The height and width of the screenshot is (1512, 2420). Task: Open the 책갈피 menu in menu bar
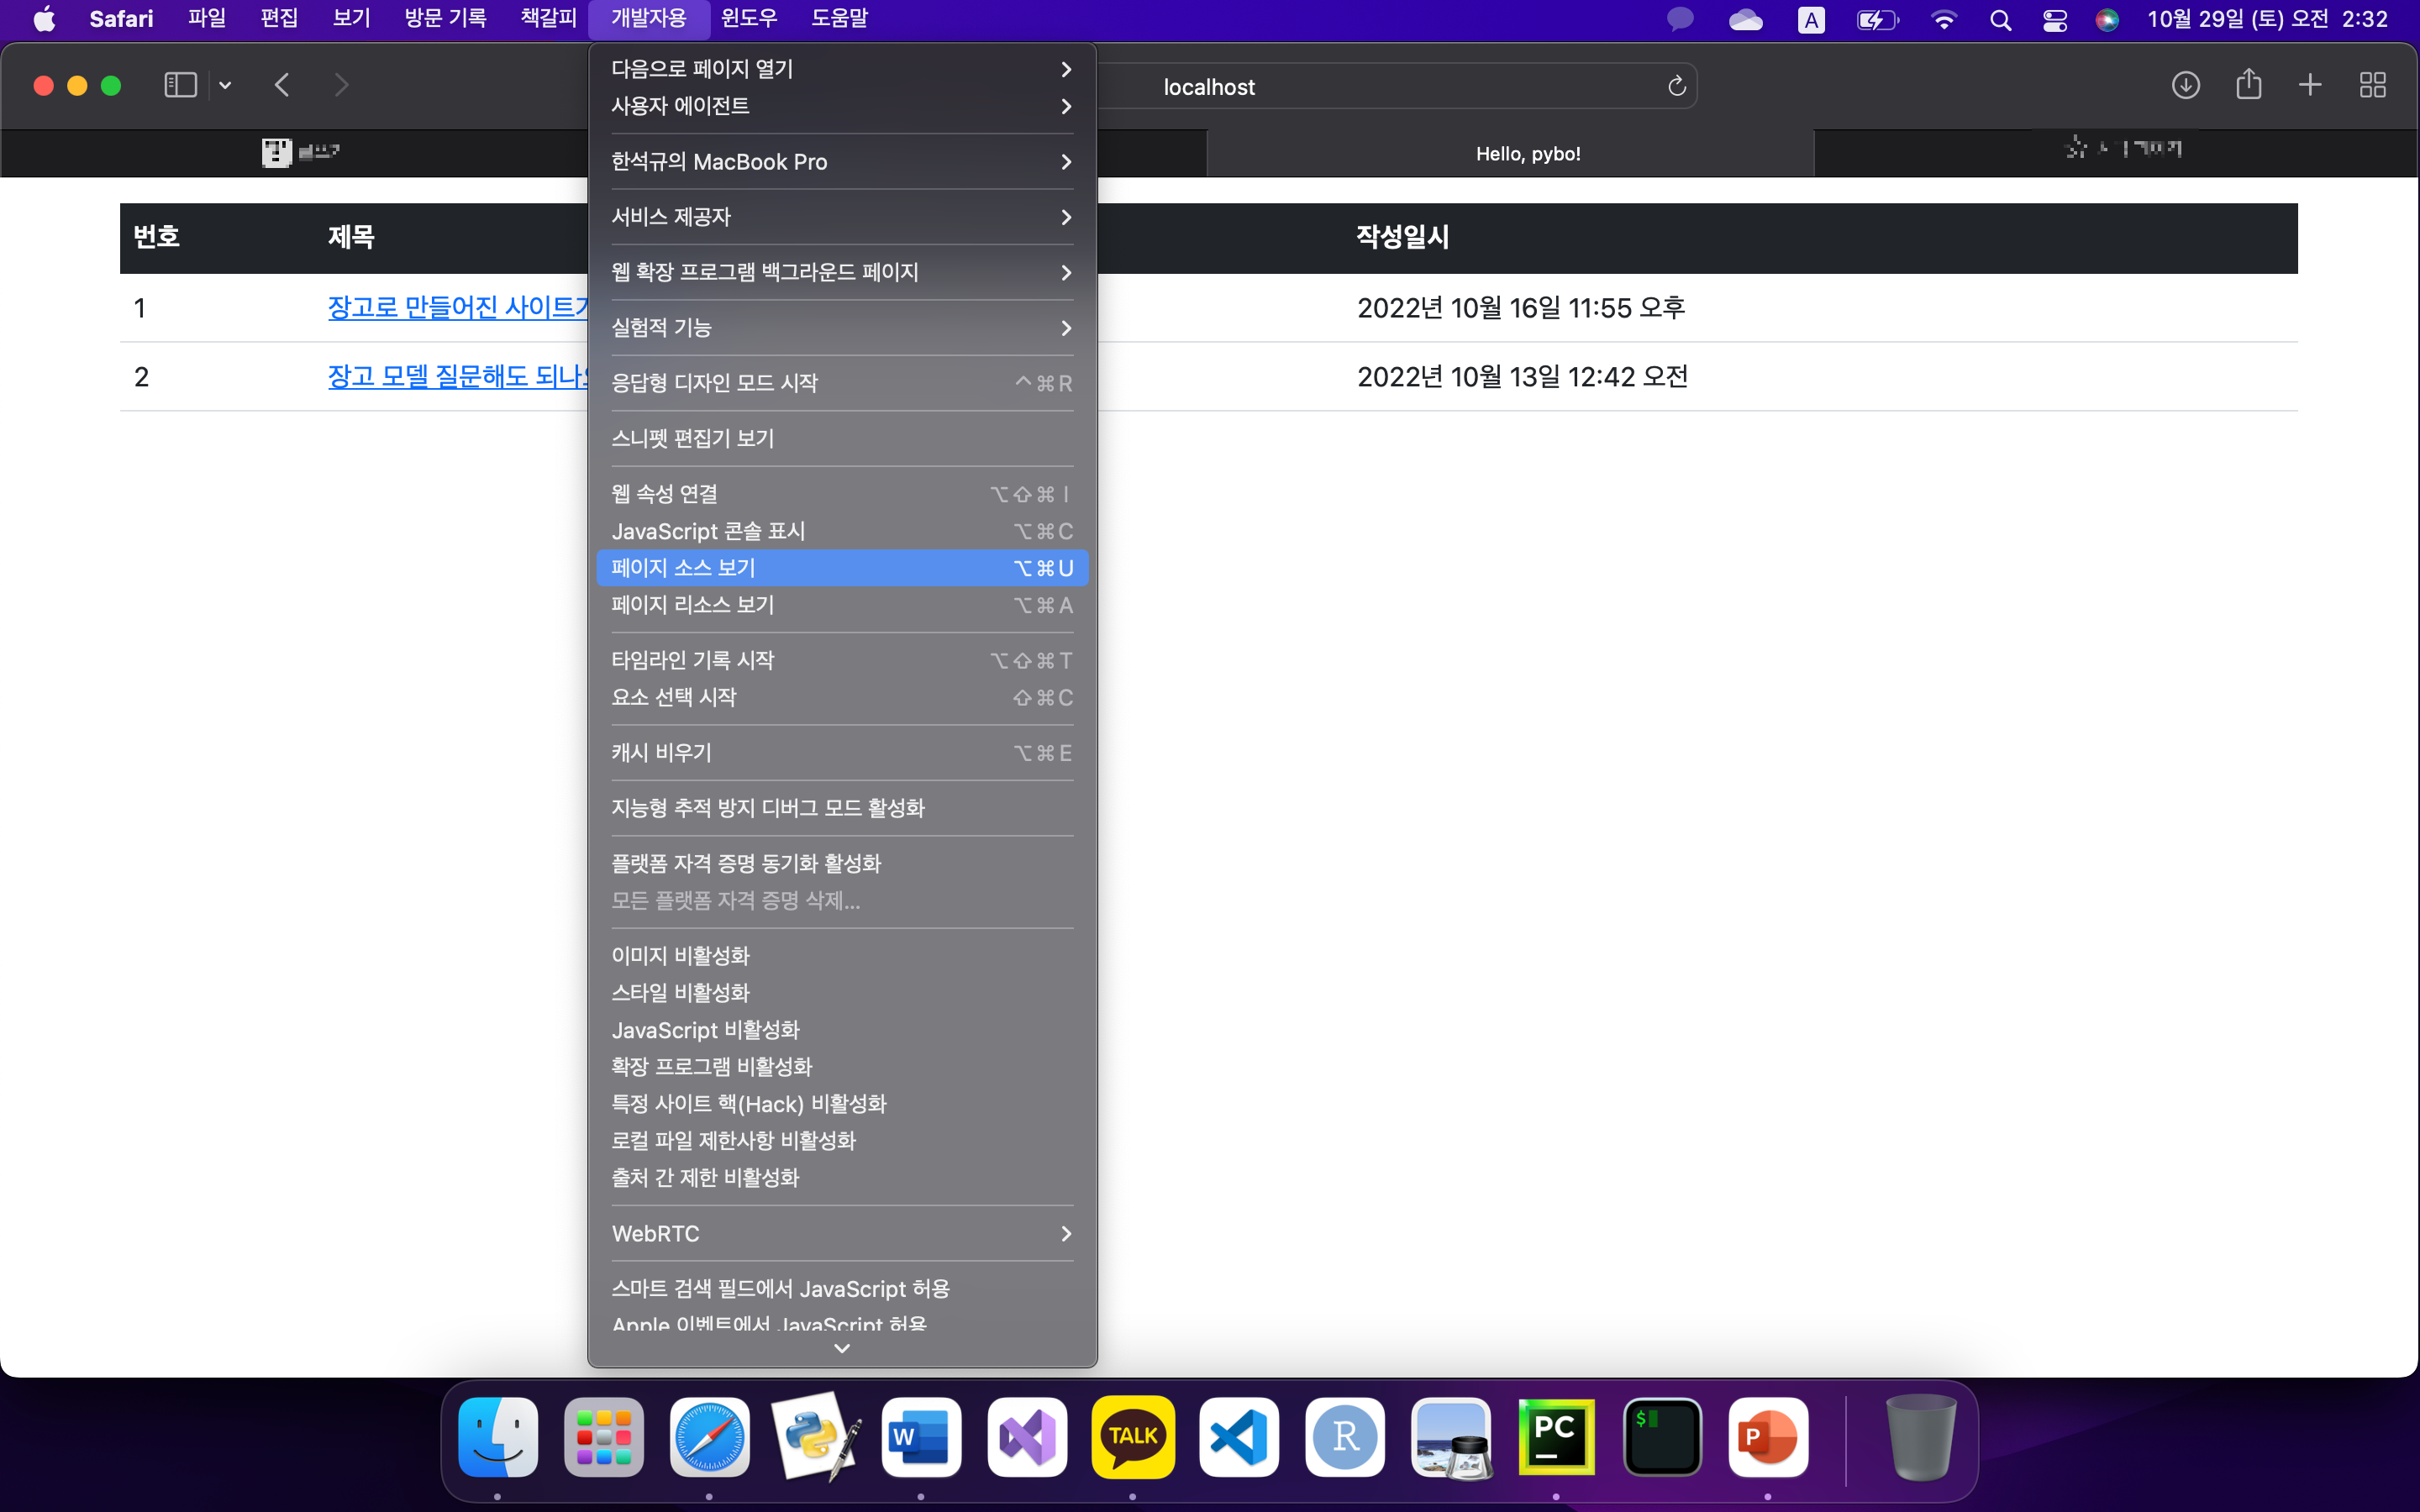point(548,18)
